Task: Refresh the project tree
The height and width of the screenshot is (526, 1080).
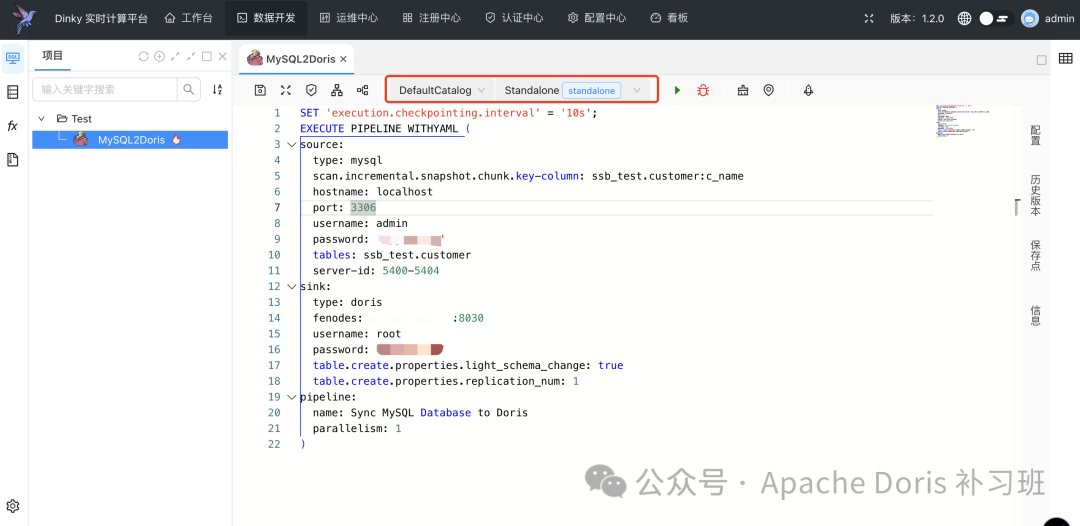Action: 143,56
